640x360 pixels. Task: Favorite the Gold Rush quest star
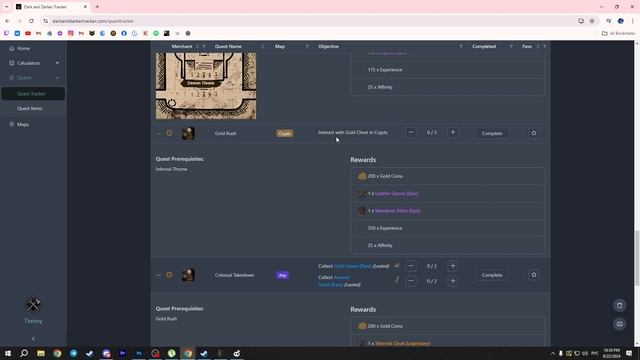[x=534, y=133]
